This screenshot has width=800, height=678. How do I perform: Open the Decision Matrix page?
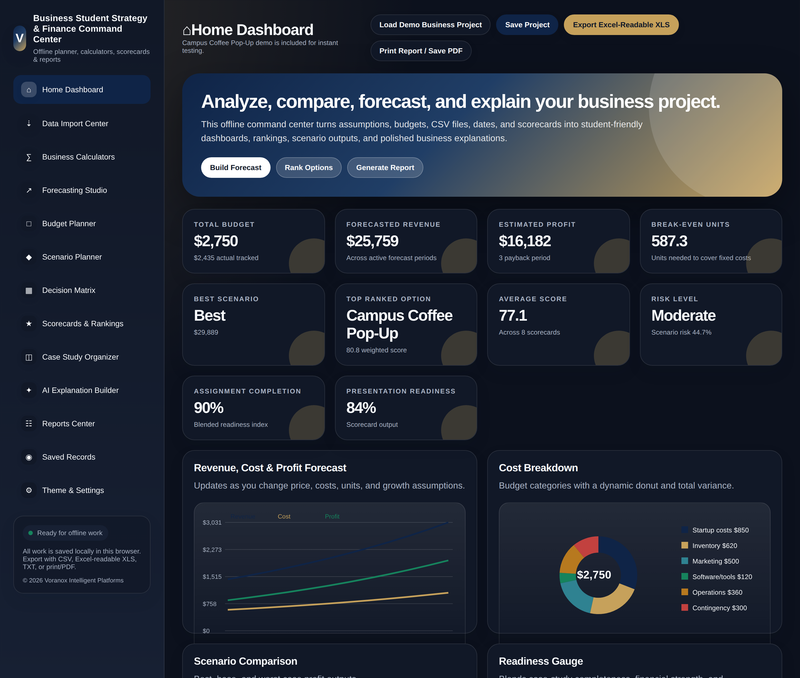click(x=82, y=290)
